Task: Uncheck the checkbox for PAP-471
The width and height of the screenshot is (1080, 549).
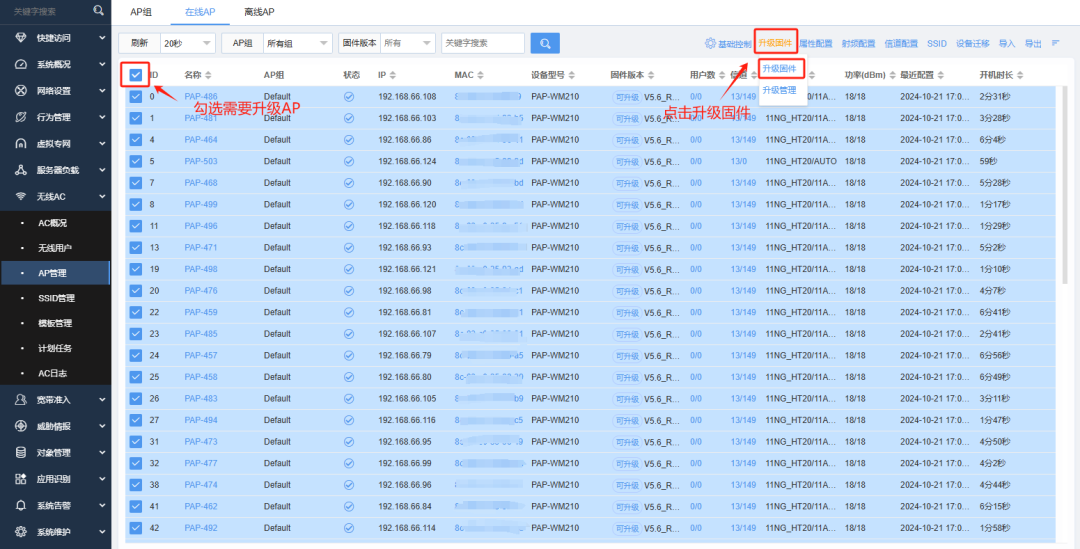Action: 136,247
